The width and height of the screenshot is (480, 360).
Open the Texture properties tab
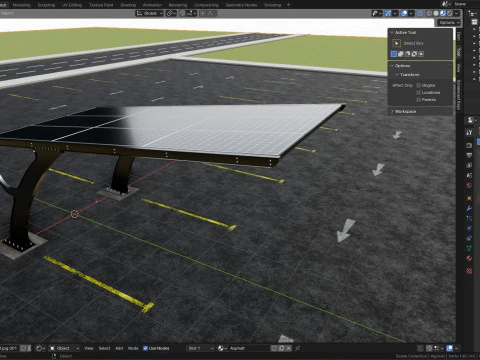tap(469, 271)
